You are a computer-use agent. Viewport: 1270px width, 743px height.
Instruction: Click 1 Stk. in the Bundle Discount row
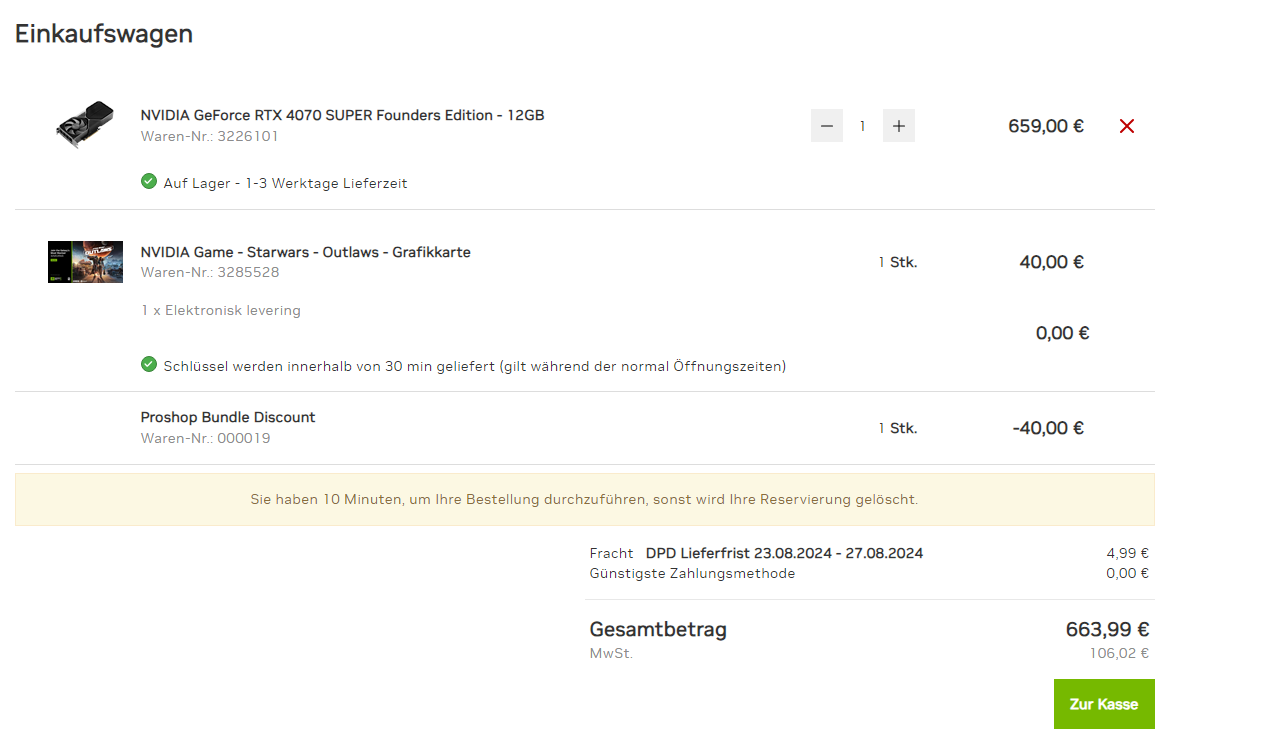pyautogui.click(x=898, y=428)
